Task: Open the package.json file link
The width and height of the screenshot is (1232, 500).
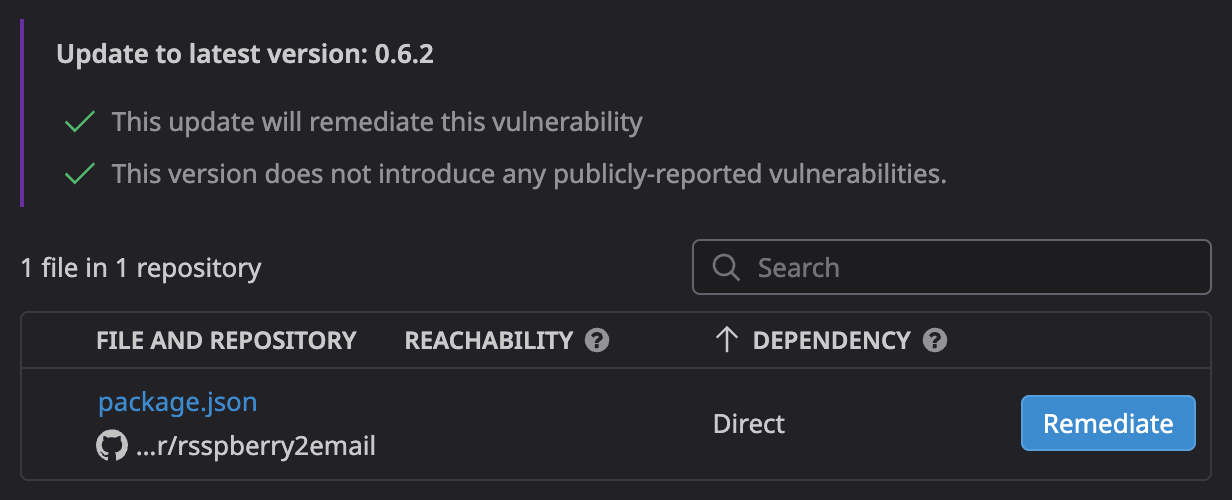Action: click(x=178, y=402)
